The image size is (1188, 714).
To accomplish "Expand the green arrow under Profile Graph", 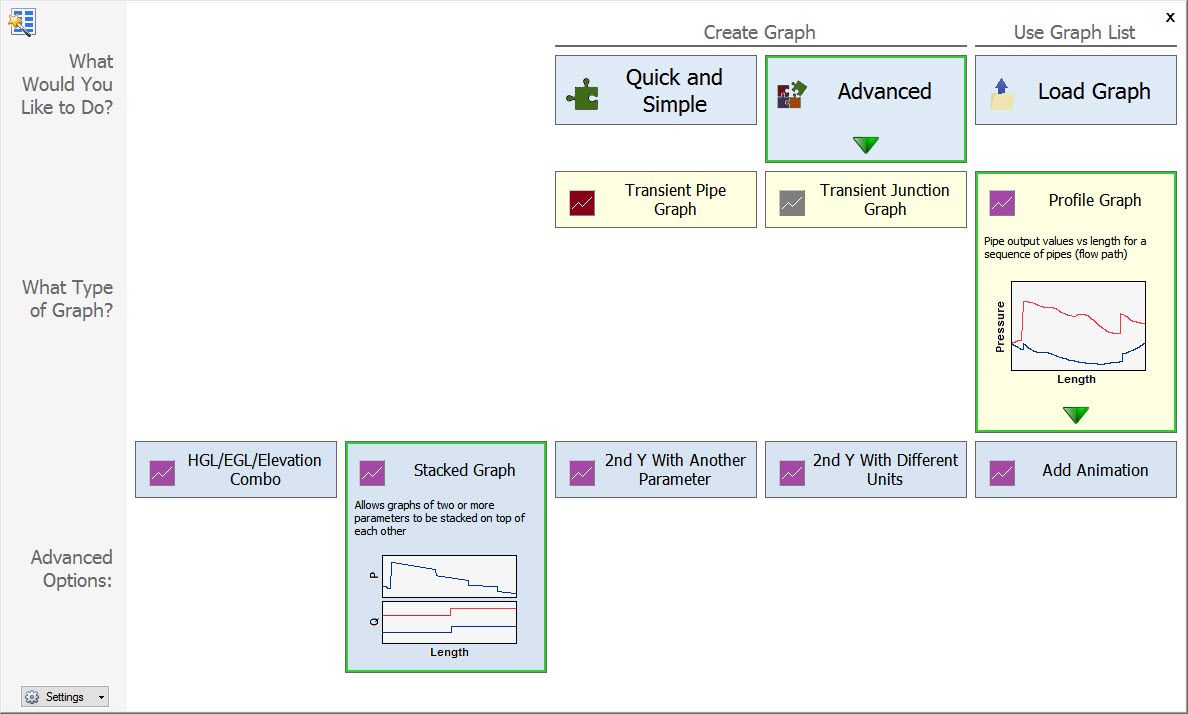I will click(1075, 412).
